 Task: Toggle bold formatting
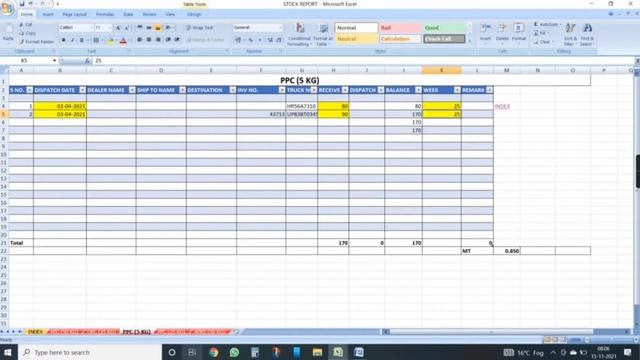[63, 40]
